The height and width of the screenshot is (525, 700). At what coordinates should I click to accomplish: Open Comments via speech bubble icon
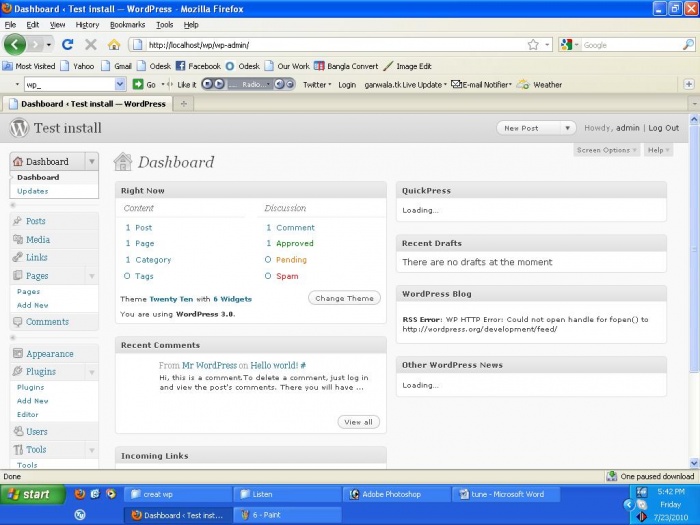point(17,321)
